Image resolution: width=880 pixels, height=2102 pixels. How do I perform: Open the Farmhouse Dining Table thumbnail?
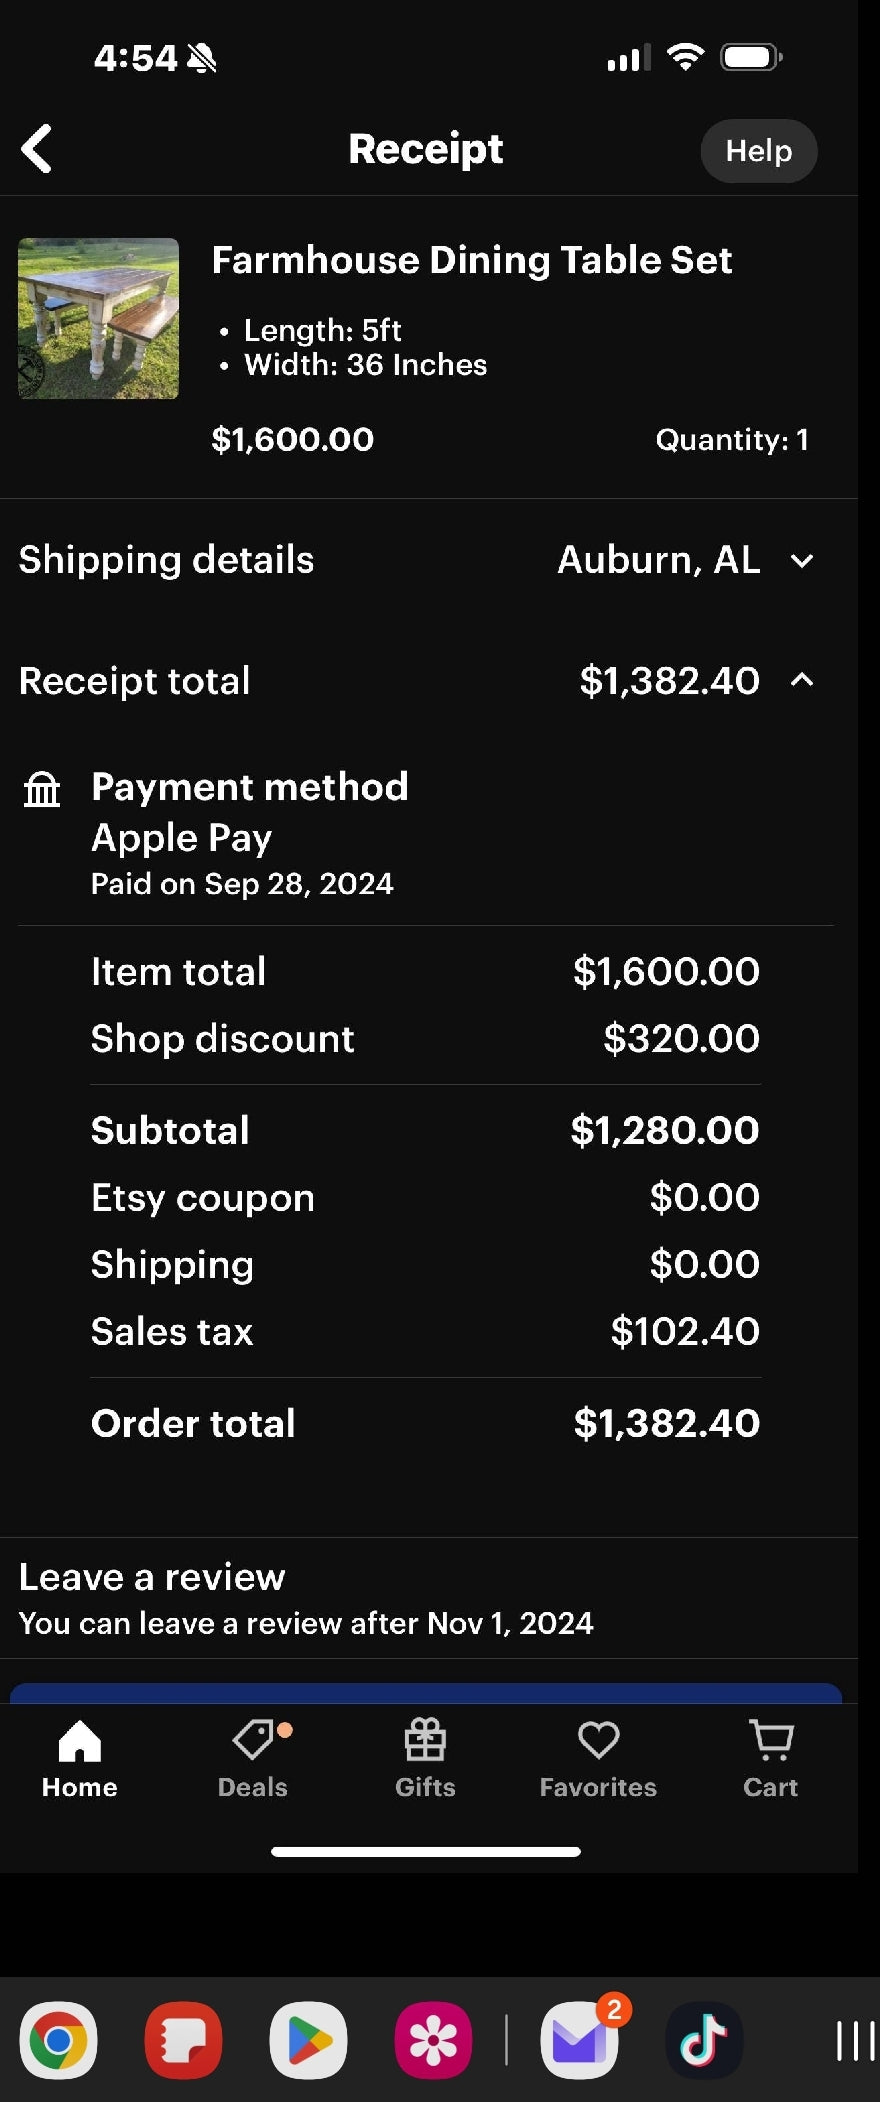[x=98, y=318]
